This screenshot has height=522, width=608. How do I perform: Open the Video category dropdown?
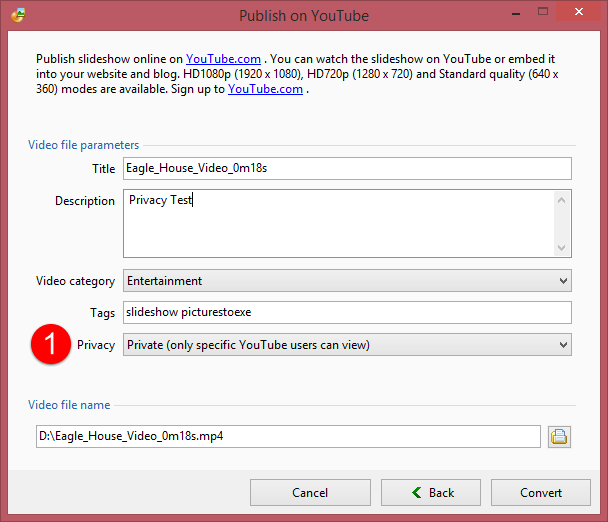[347, 280]
